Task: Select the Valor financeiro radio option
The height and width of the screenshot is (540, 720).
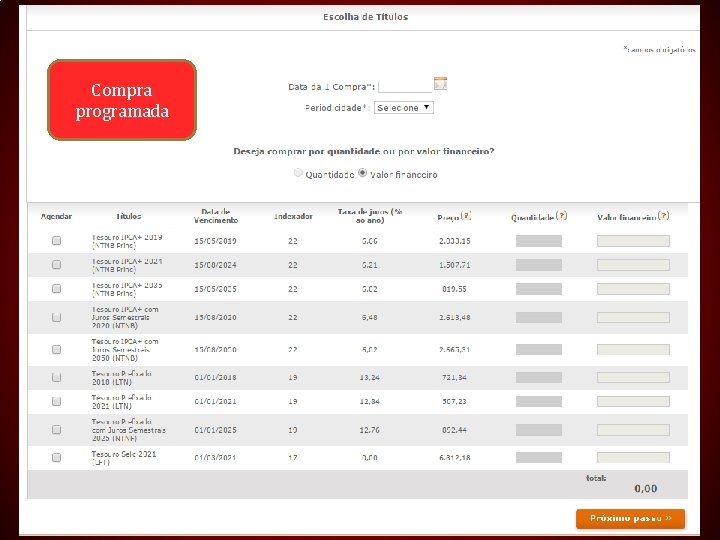Action: click(x=362, y=173)
